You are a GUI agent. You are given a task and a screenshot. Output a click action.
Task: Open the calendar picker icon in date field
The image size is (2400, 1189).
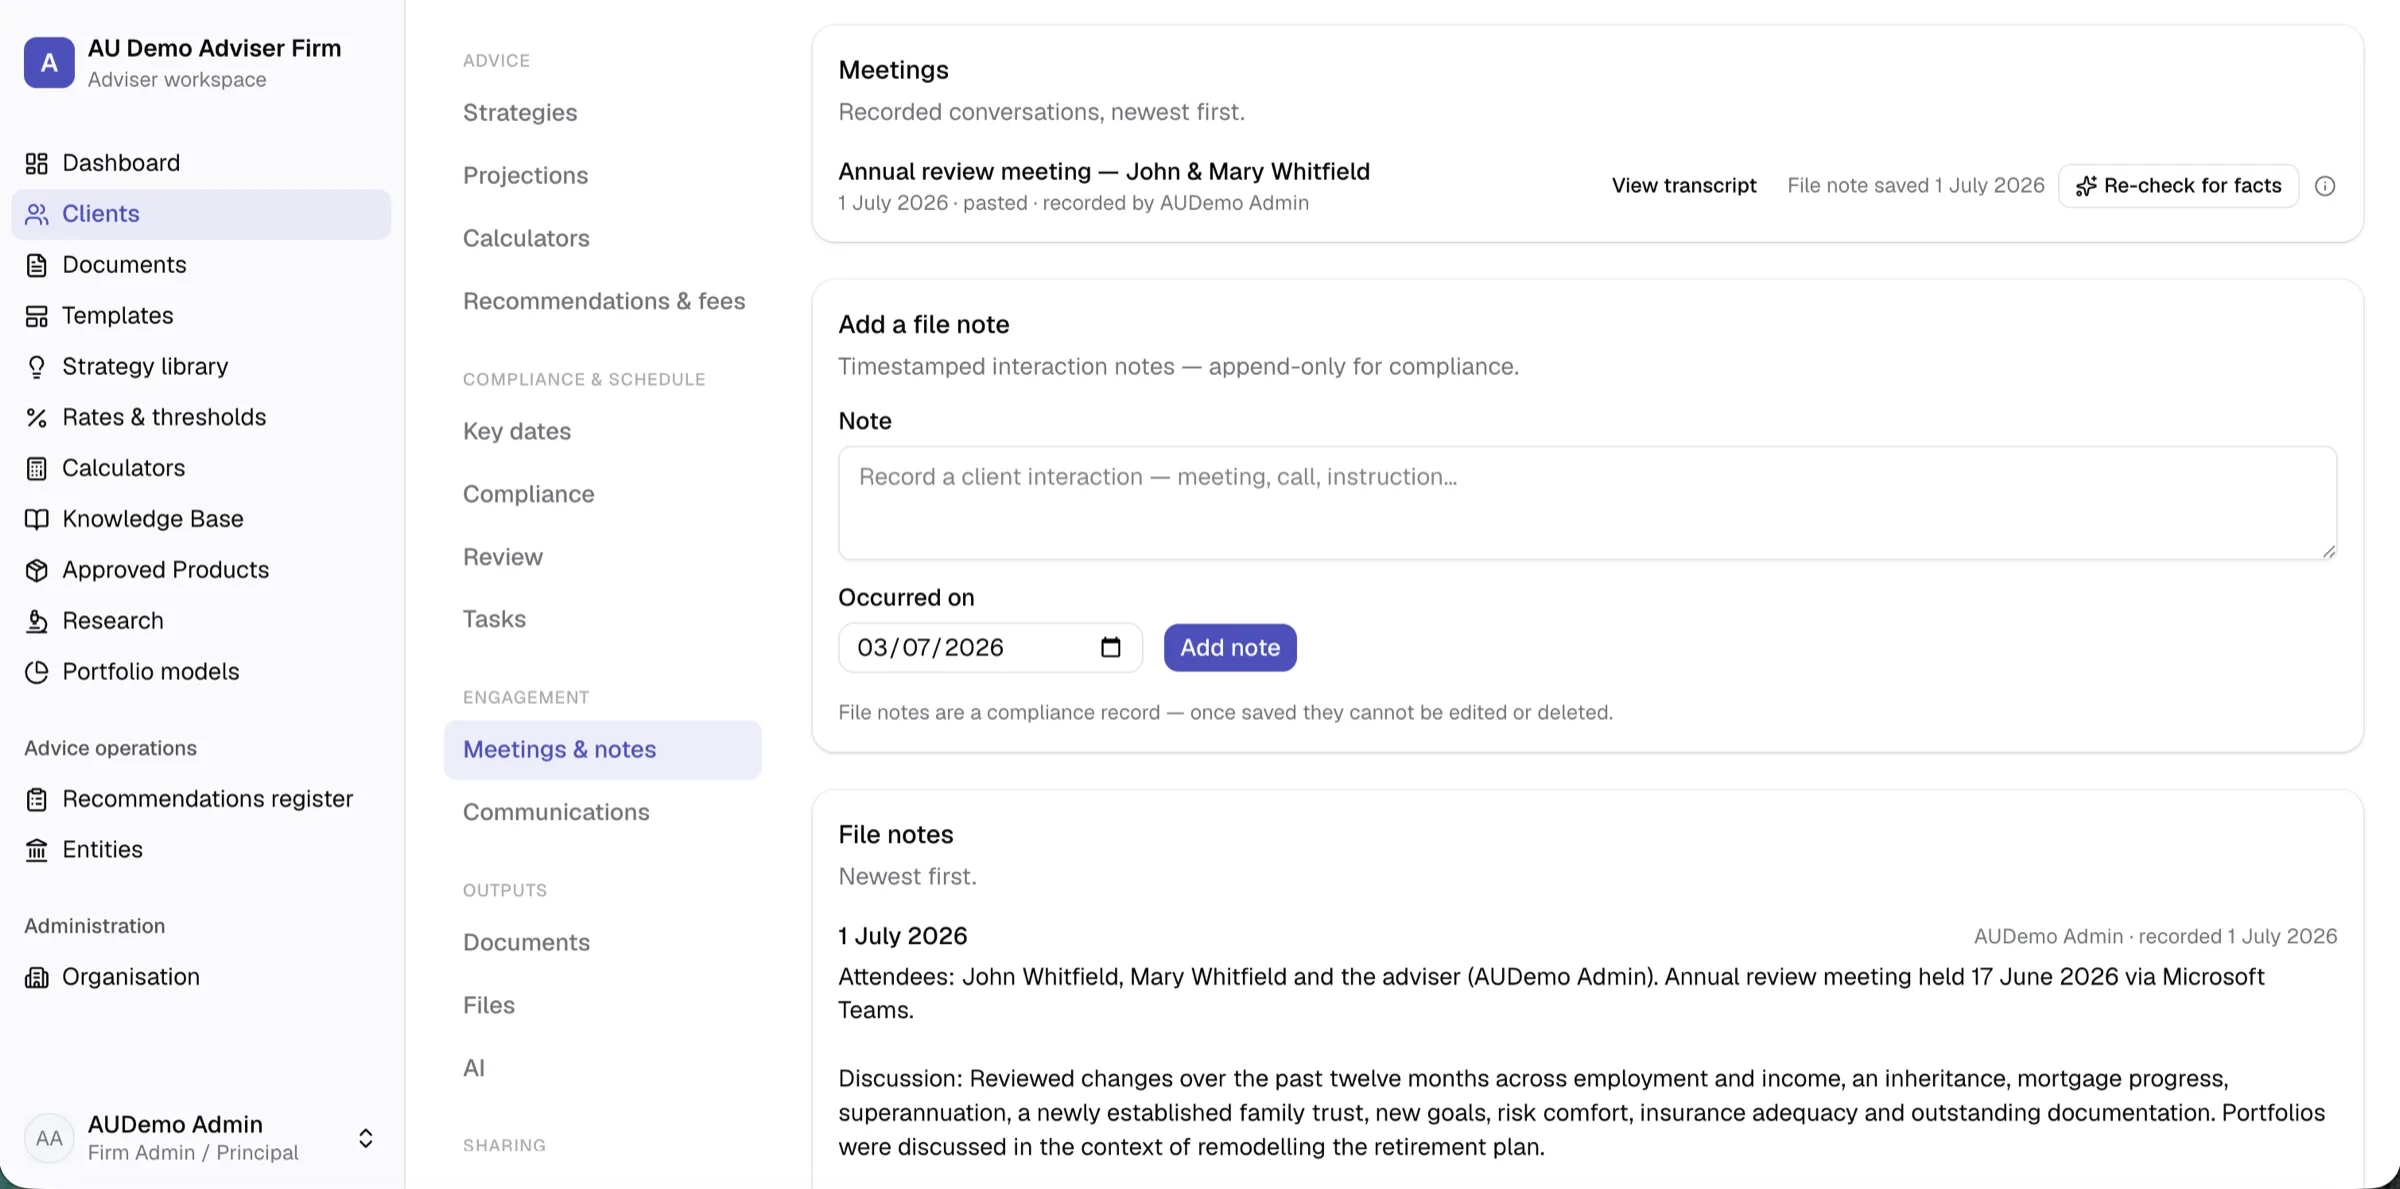1110,647
